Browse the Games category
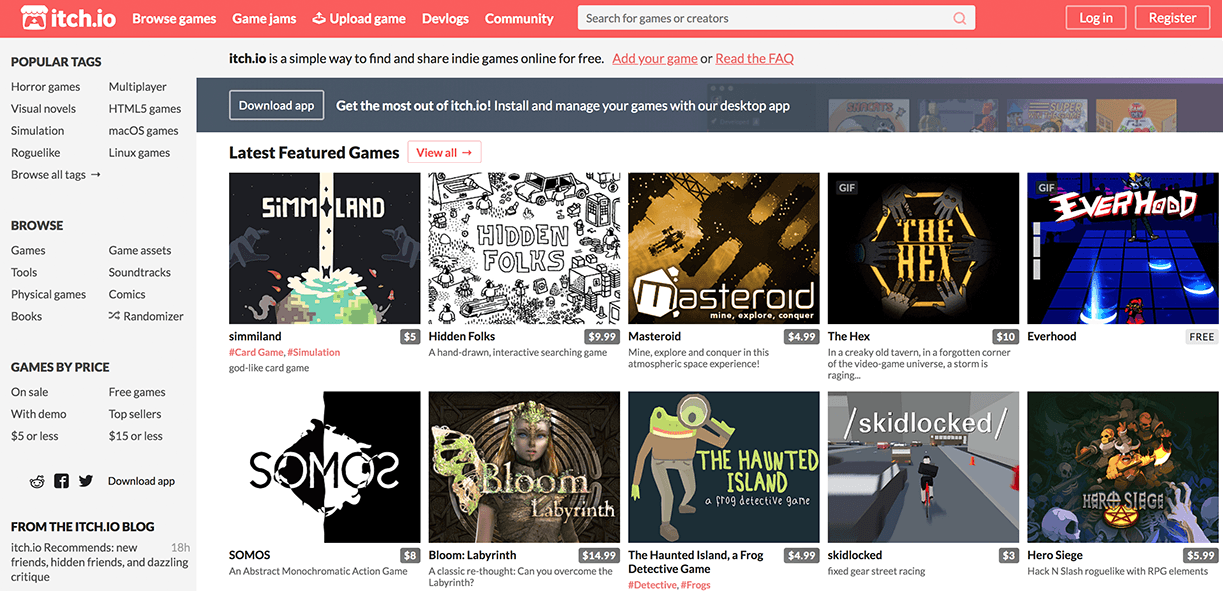This screenshot has height=591, width=1223. 28,251
